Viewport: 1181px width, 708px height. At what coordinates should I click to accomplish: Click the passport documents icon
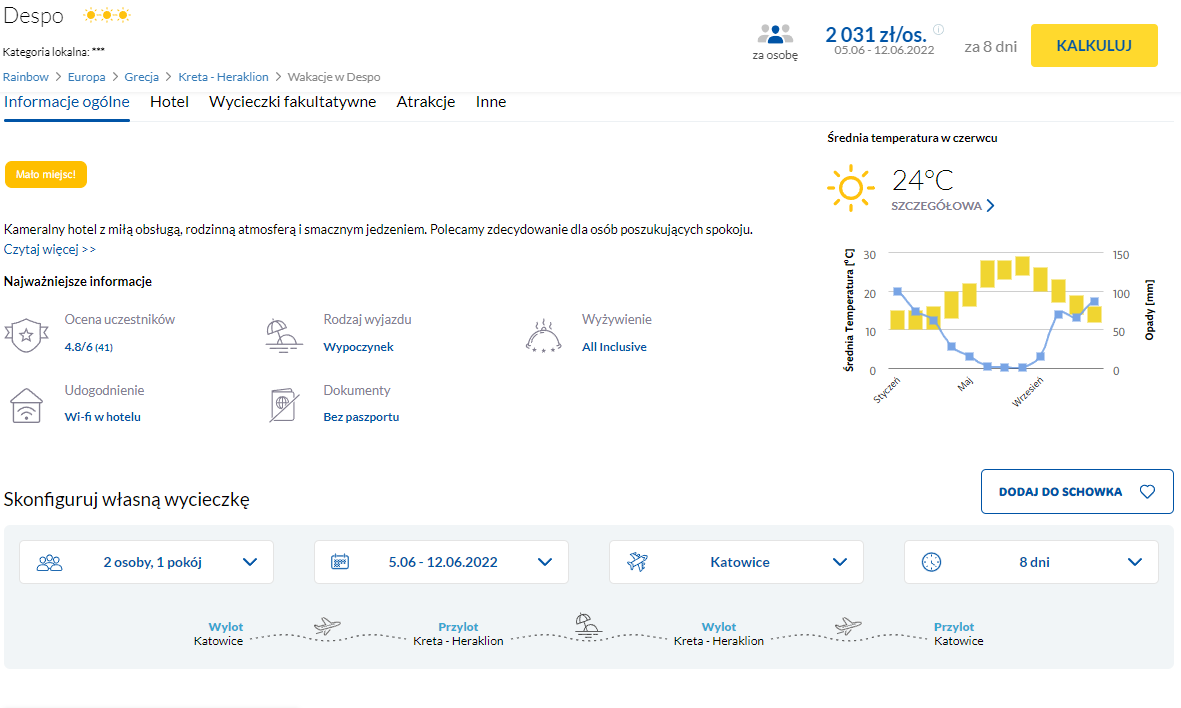(284, 405)
